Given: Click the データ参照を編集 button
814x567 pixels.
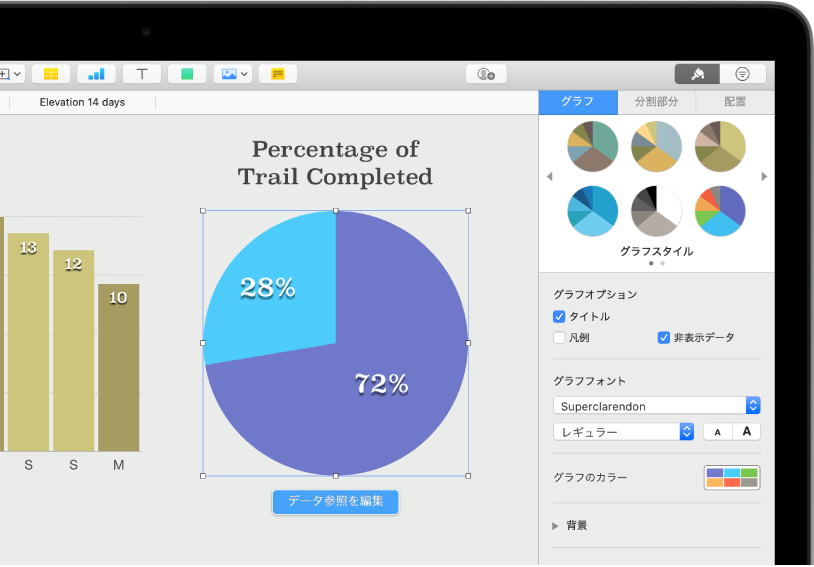Looking at the screenshot, I should (x=335, y=502).
